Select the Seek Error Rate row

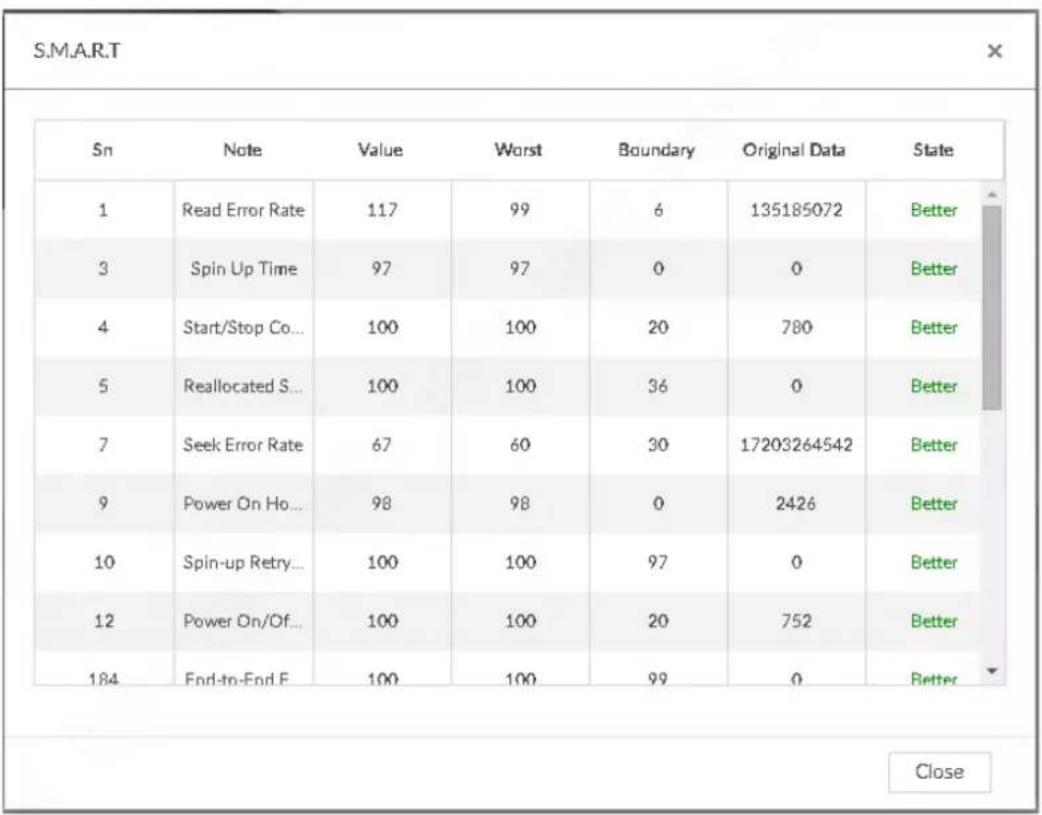508,445
